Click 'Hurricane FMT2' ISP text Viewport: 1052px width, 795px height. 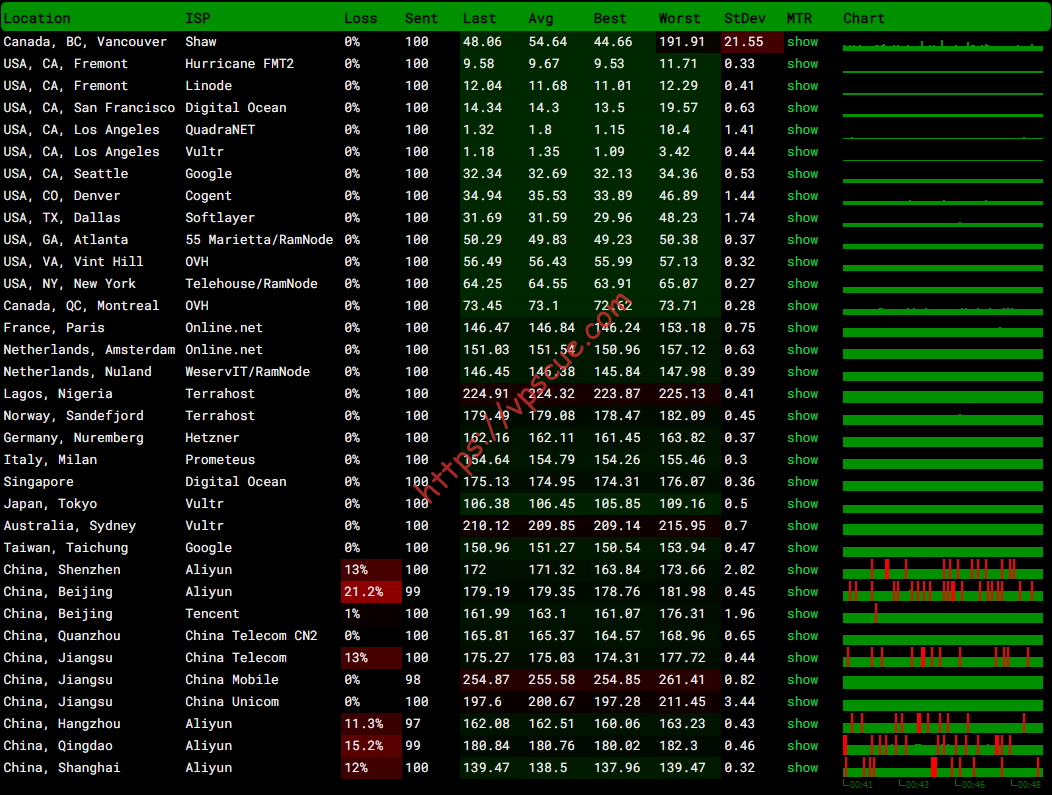(x=240, y=64)
